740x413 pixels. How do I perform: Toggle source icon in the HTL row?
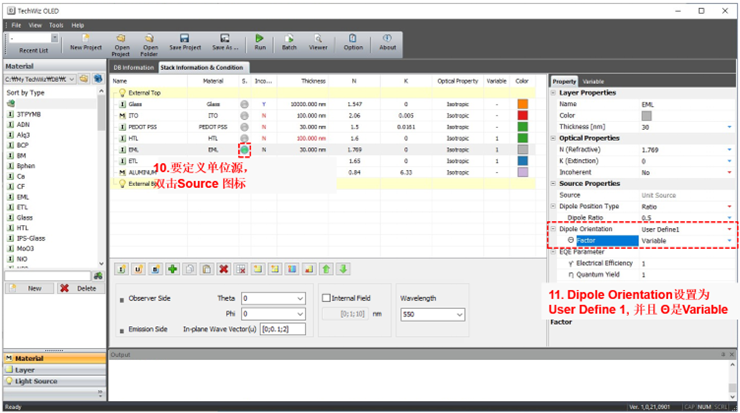pyautogui.click(x=244, y=138)
